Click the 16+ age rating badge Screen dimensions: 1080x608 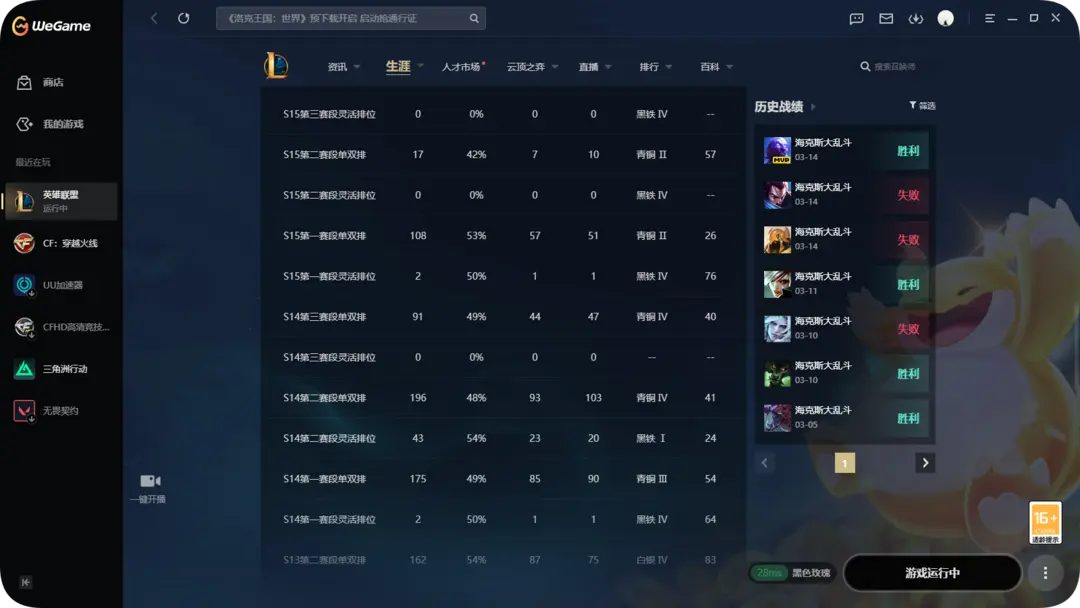tap(1045, 523)
